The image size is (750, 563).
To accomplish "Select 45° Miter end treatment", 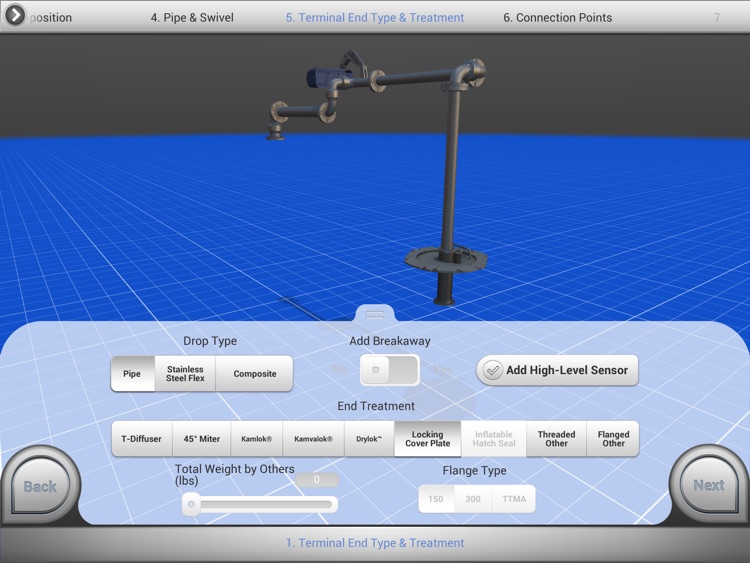I will (201, 439).
